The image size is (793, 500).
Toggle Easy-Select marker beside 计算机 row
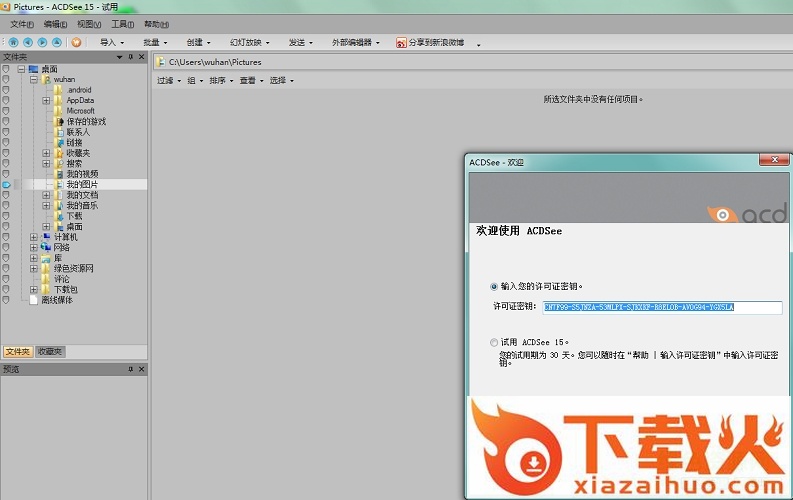[6, 237]
